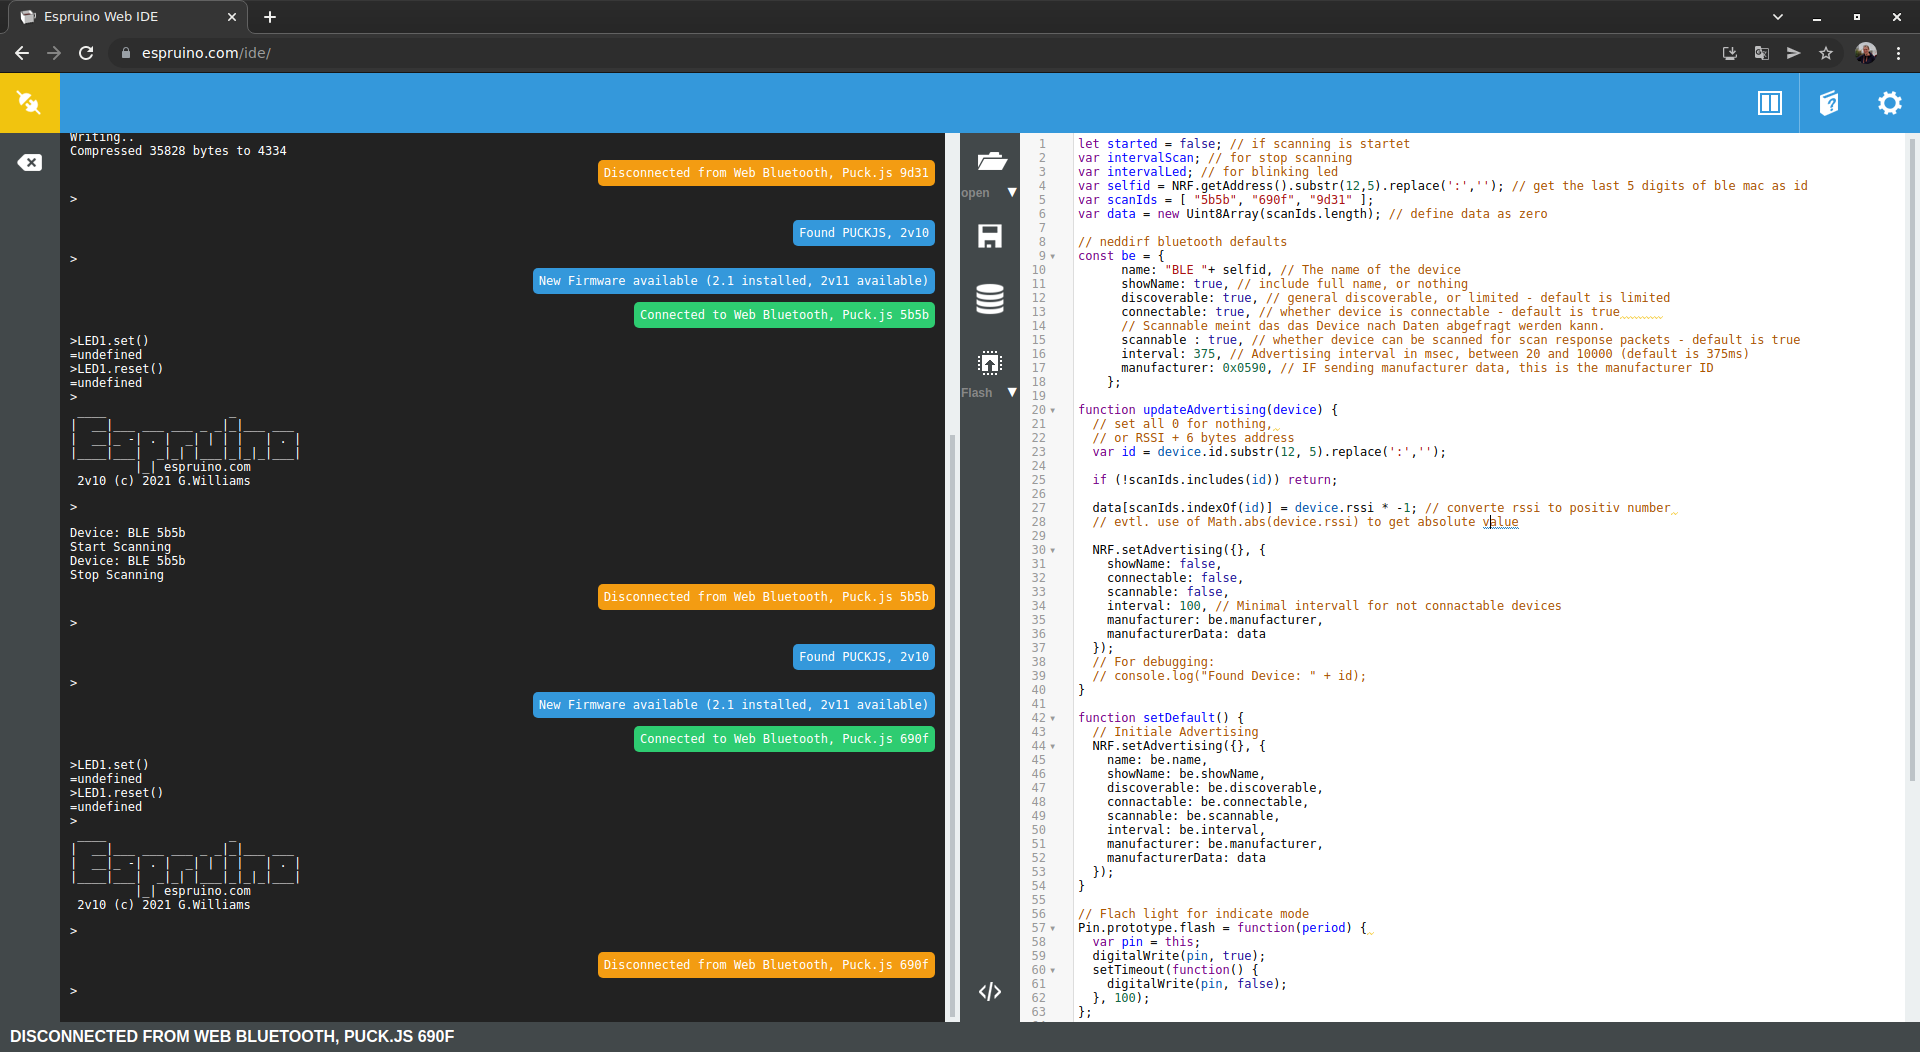Expand the Flash destination options arrow
The image size is (1920, 1052).
pyautogui.click(x=1012, y=392)
